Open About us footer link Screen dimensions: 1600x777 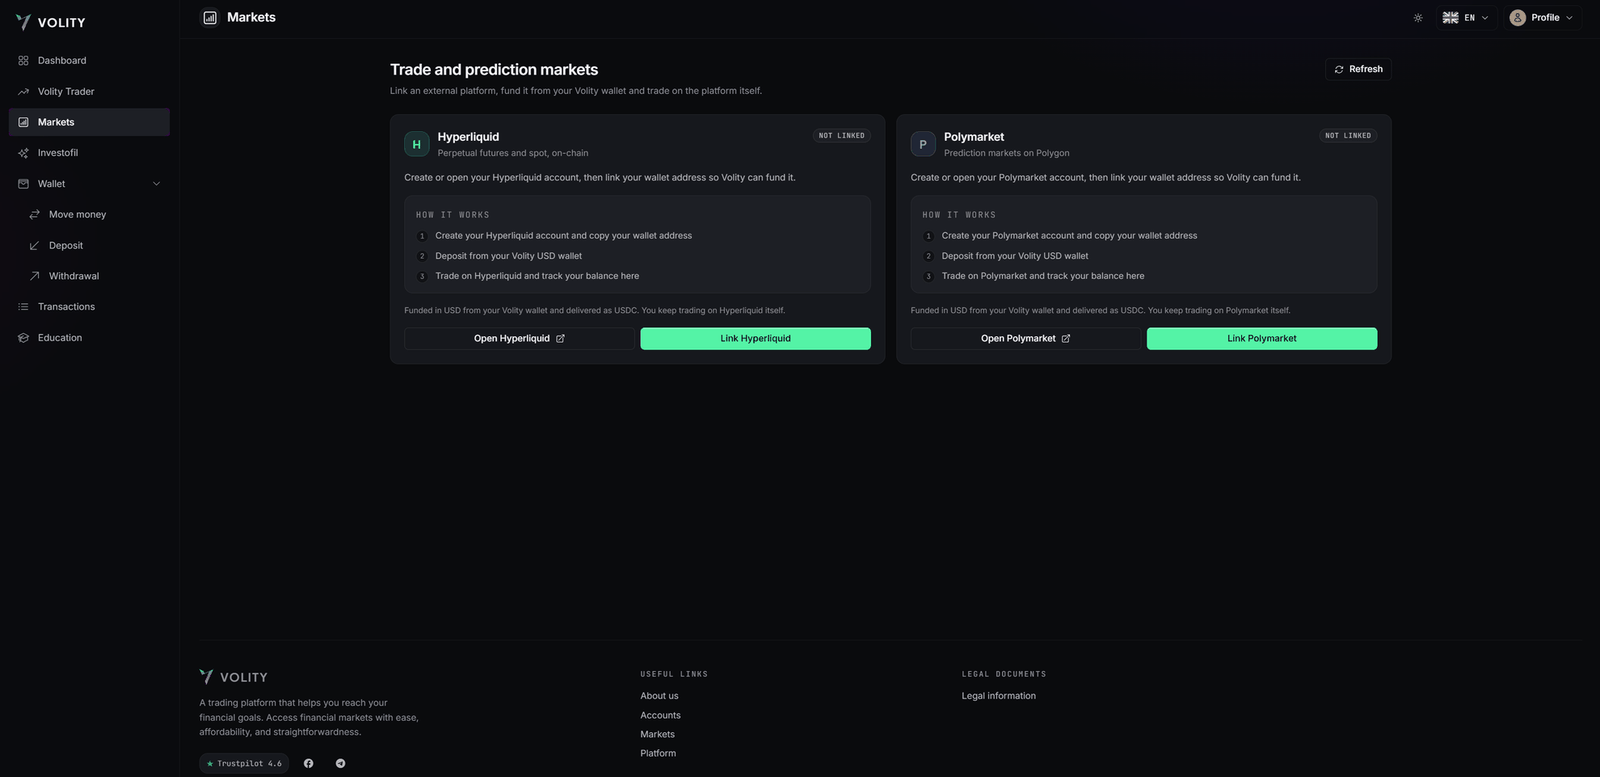tap(660, 696)
